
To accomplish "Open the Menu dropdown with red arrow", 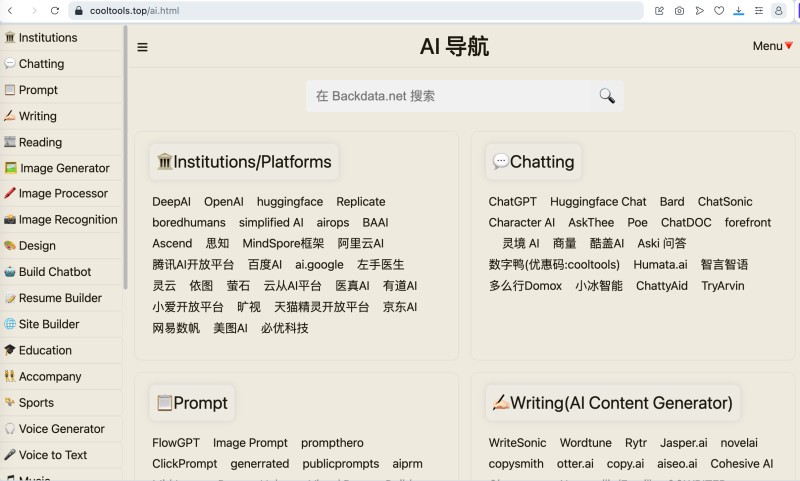I will [772, 46].
